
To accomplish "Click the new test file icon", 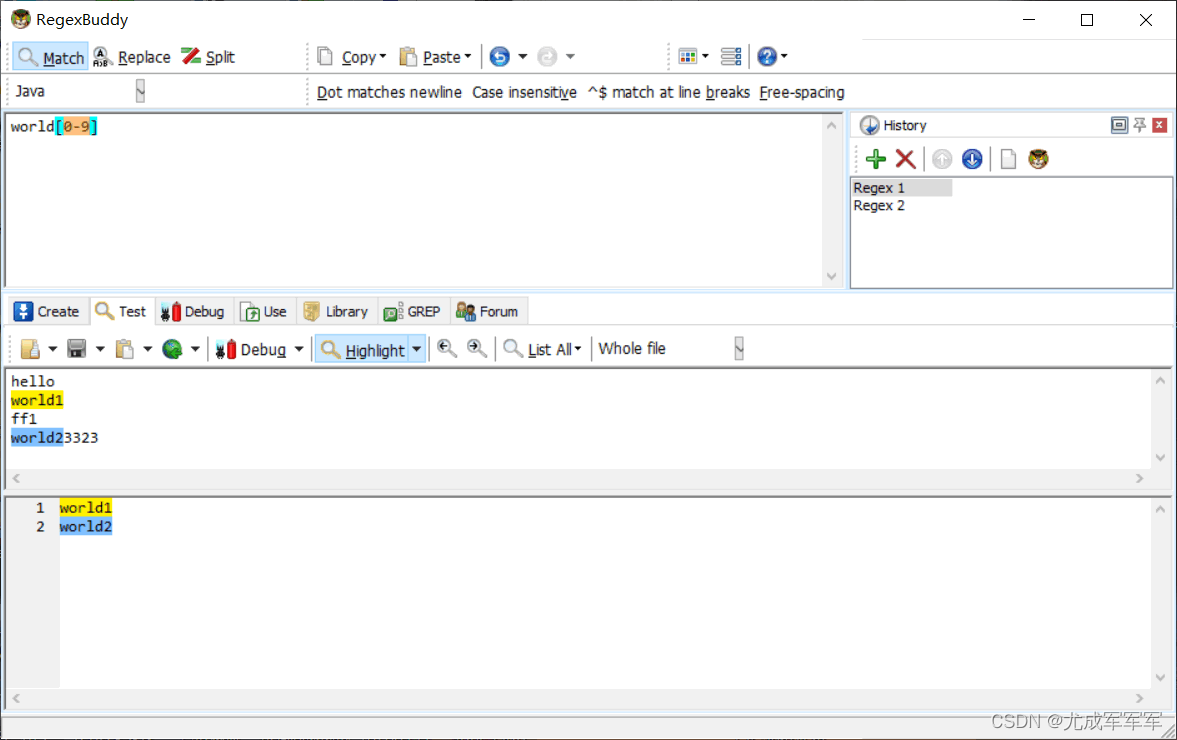I will [x=31, y=349].
